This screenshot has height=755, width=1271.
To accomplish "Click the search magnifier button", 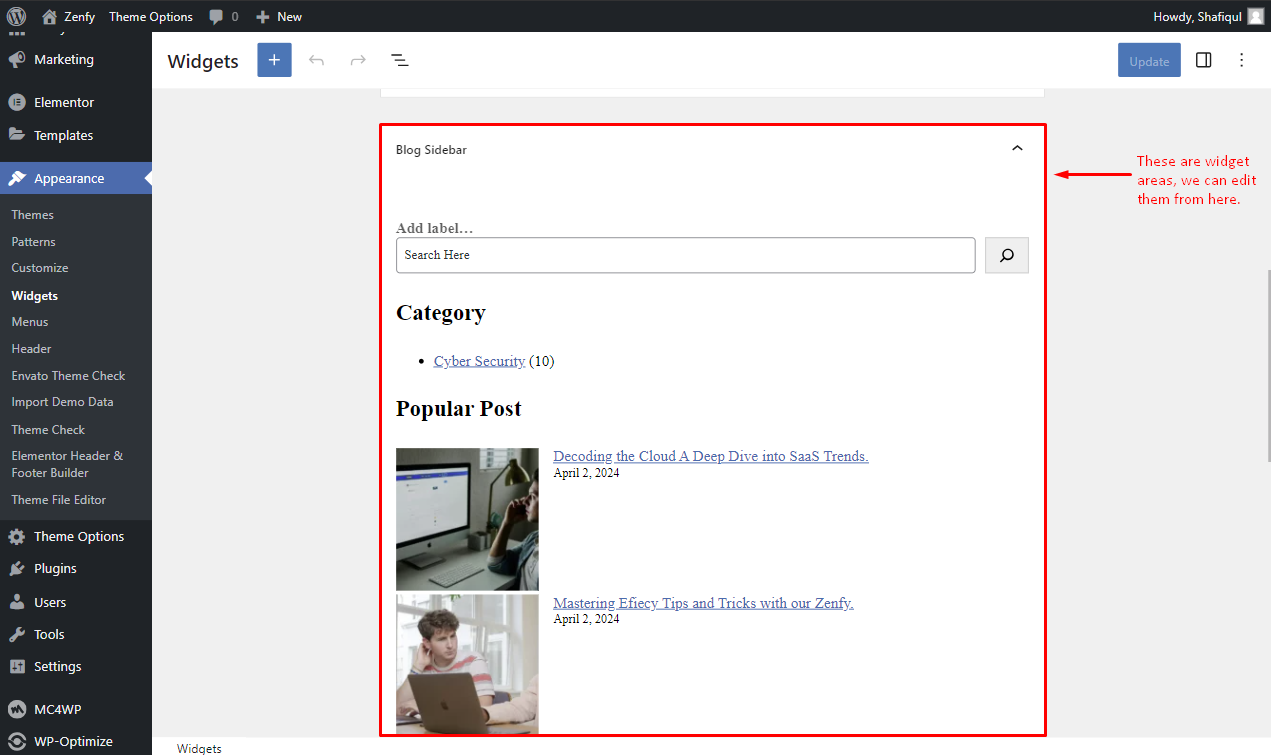I will pyautogui.click(x=1007, y=255).
